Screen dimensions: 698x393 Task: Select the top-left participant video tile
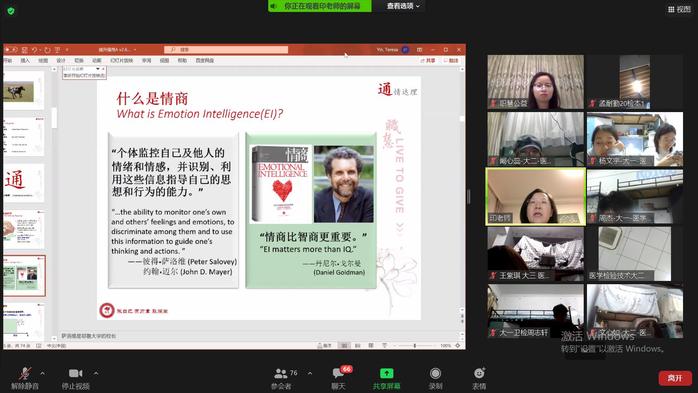[536, 82]
